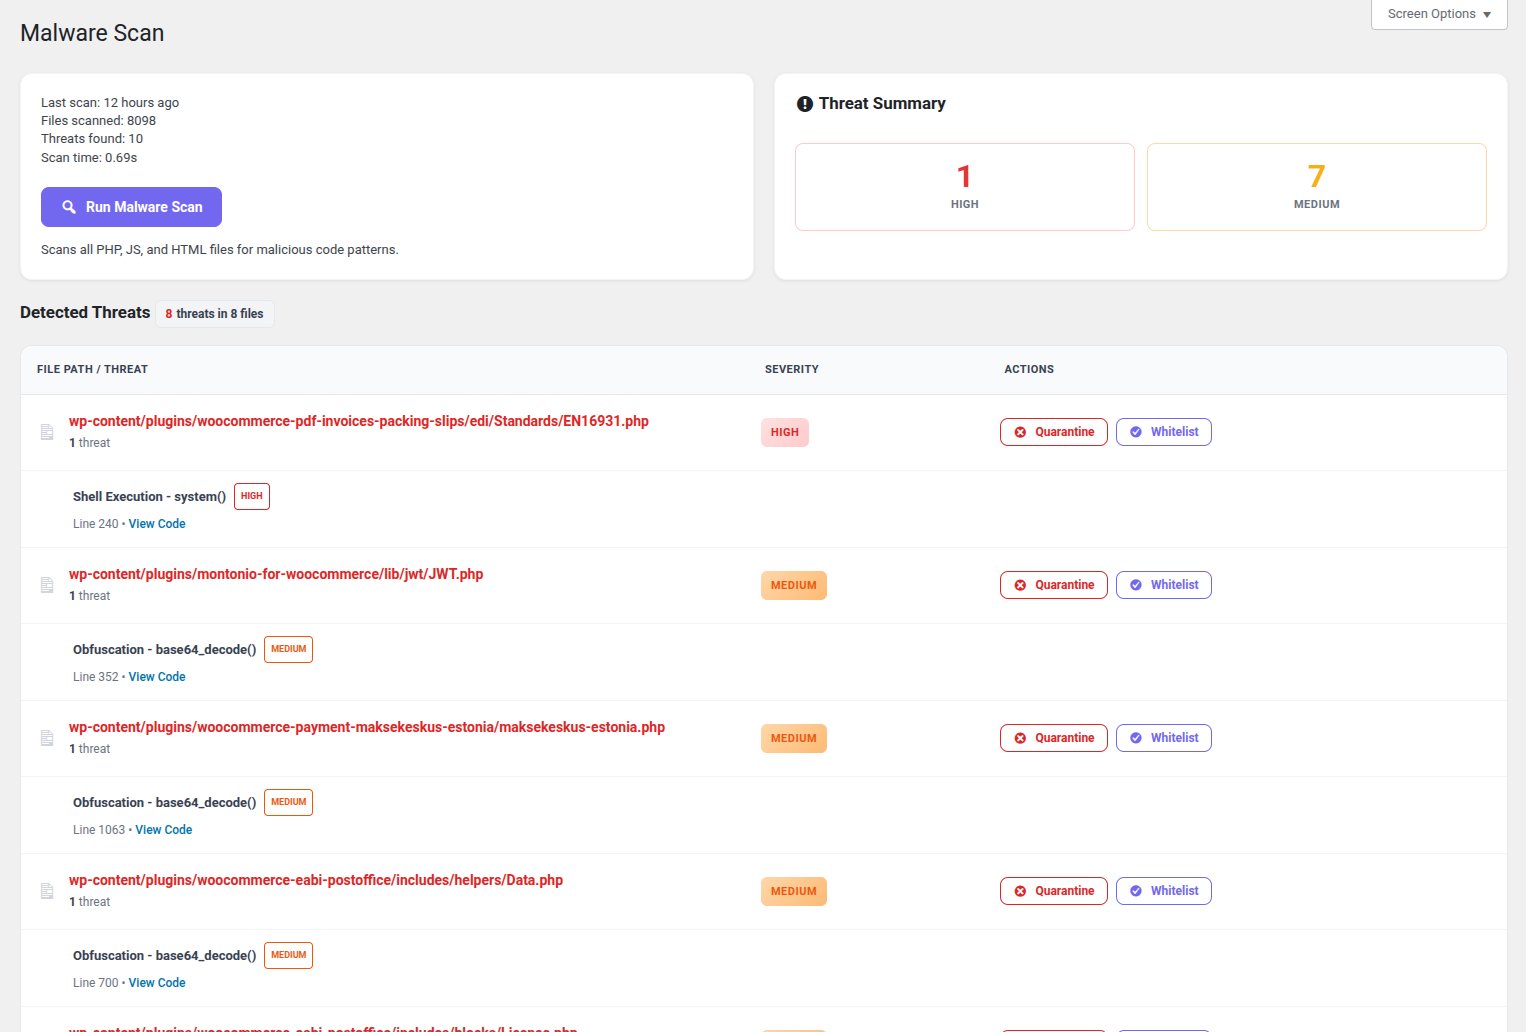Image resolution: width=1526 pixels, height=1032 pixels.
Task: Quarantine the maksekeskus-estonia.php file
Action: click(x=1053, y=738)
